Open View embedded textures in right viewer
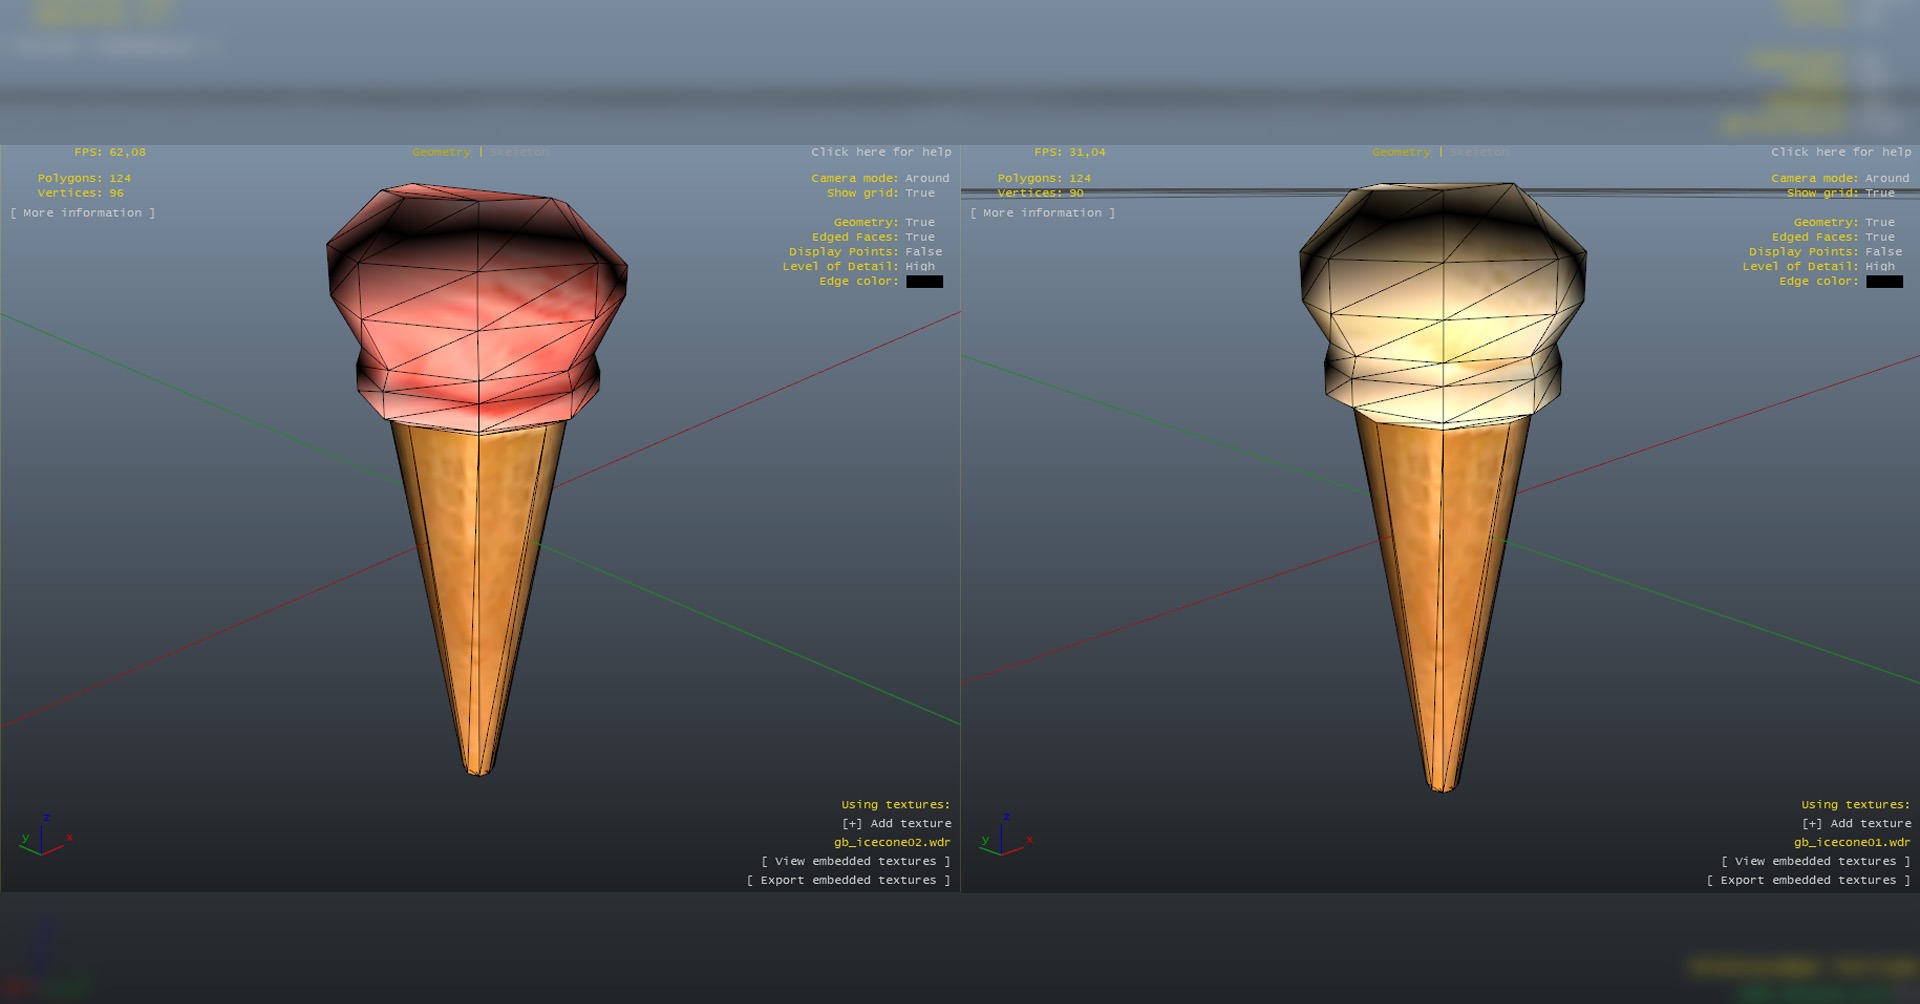 click(x=1814, y=861)
